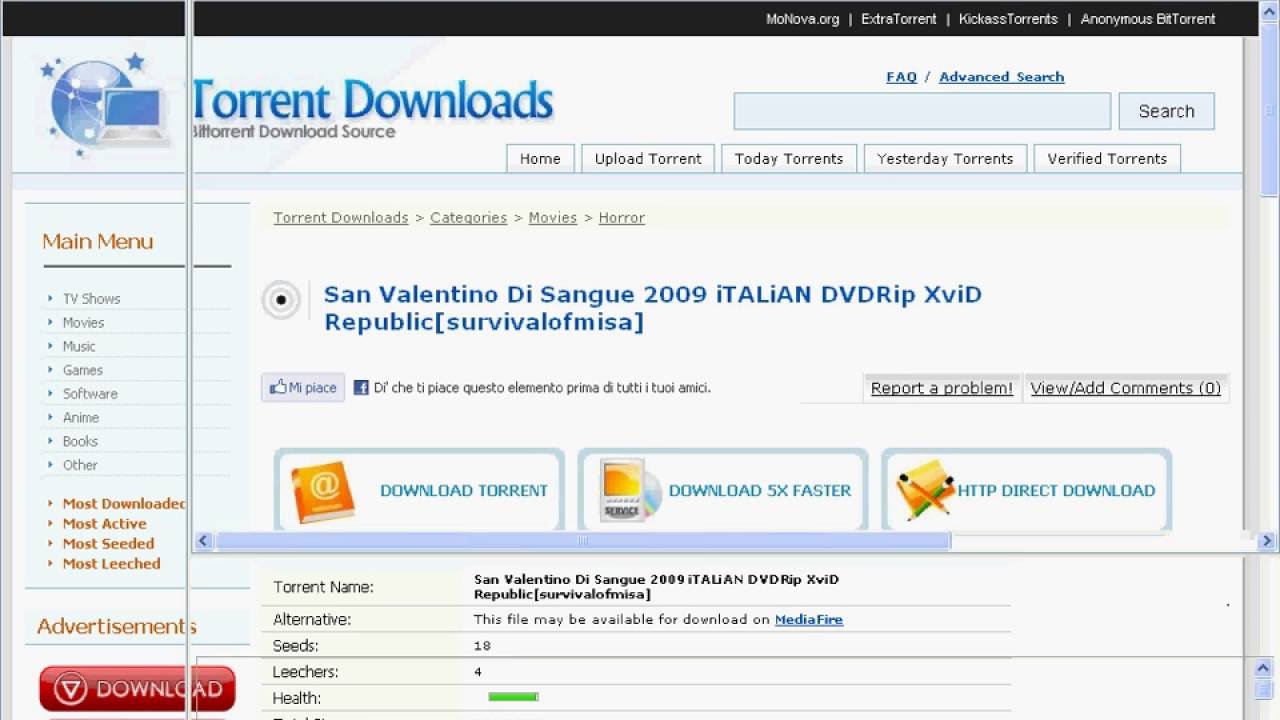Select TV Shows in the Main Menu
The image size is (1280, 720).
(91, 299)
